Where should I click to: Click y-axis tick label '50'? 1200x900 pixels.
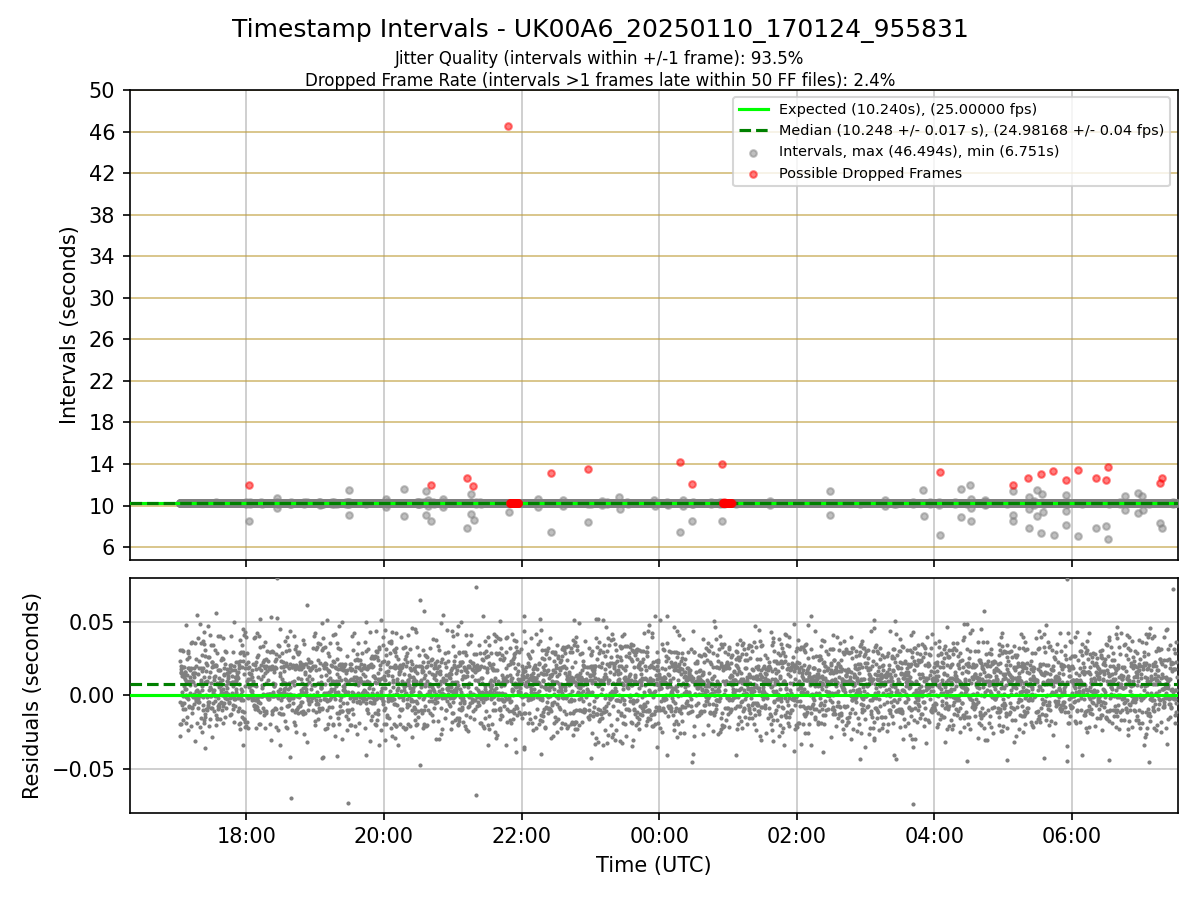(x=104, y=91)
